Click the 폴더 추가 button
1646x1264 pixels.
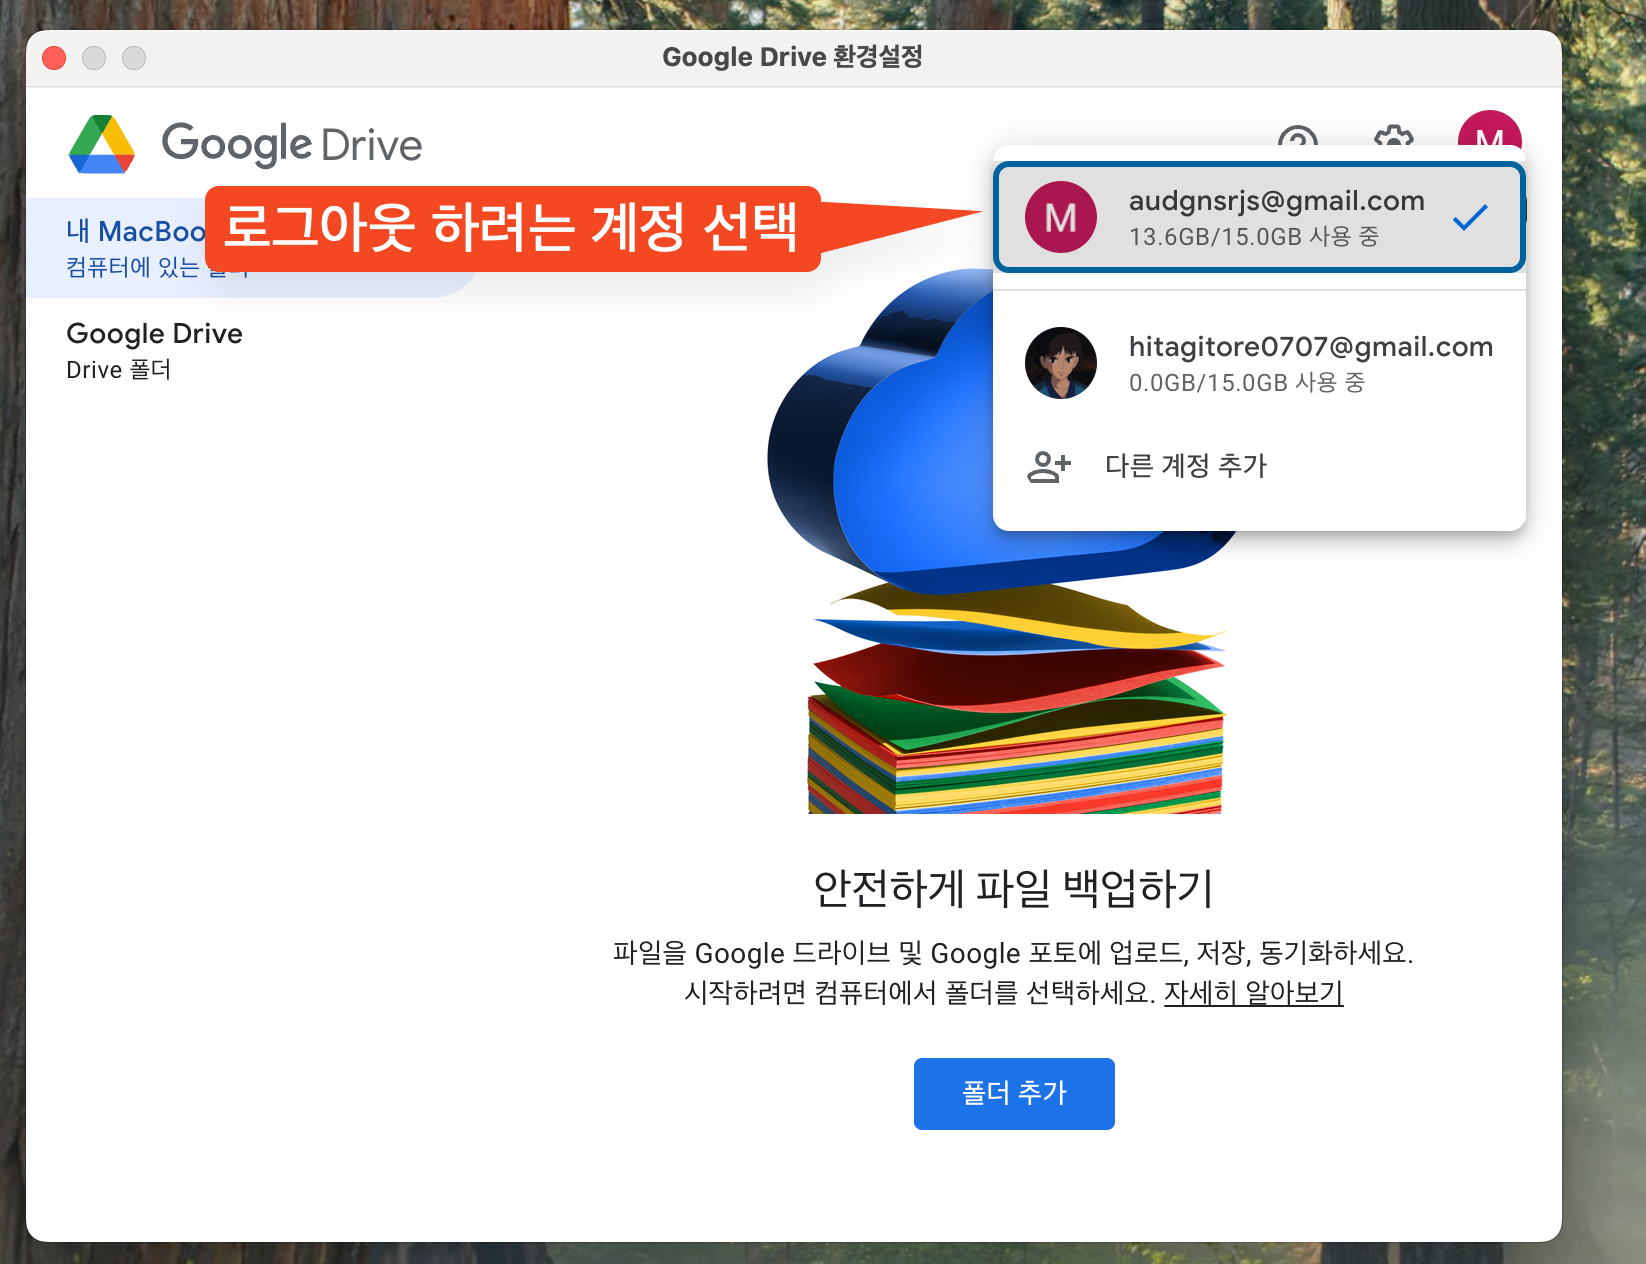1014,1094
